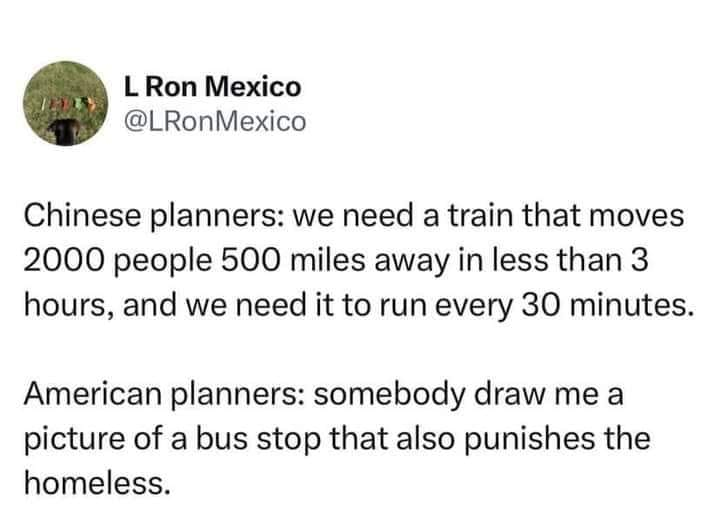
Task: Open the L Ron Mexico profile avatar
Action: 66,103
